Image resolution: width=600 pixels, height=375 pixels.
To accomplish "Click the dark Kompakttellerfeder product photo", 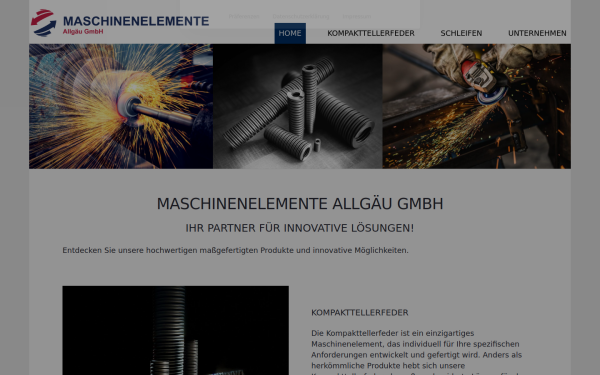I will tap(176, 330).
